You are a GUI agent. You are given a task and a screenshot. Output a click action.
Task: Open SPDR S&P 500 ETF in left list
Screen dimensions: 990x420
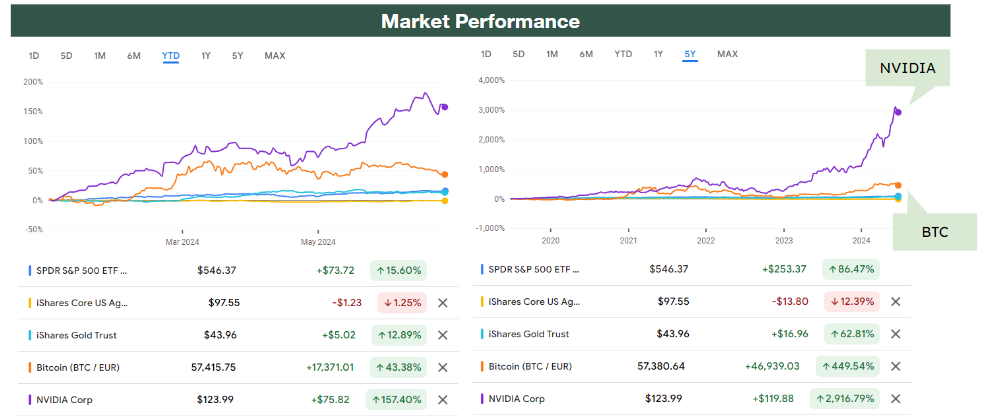pos(81,270)
